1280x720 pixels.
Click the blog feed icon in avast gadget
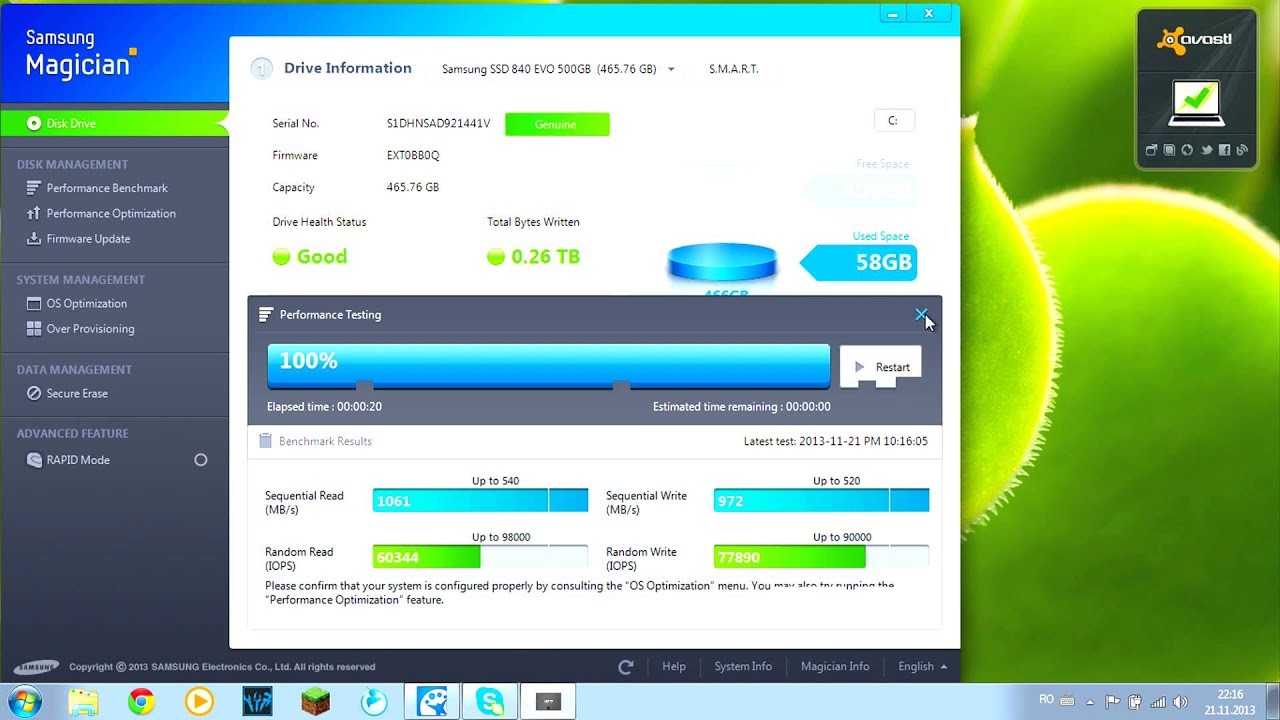[1242, 150]
